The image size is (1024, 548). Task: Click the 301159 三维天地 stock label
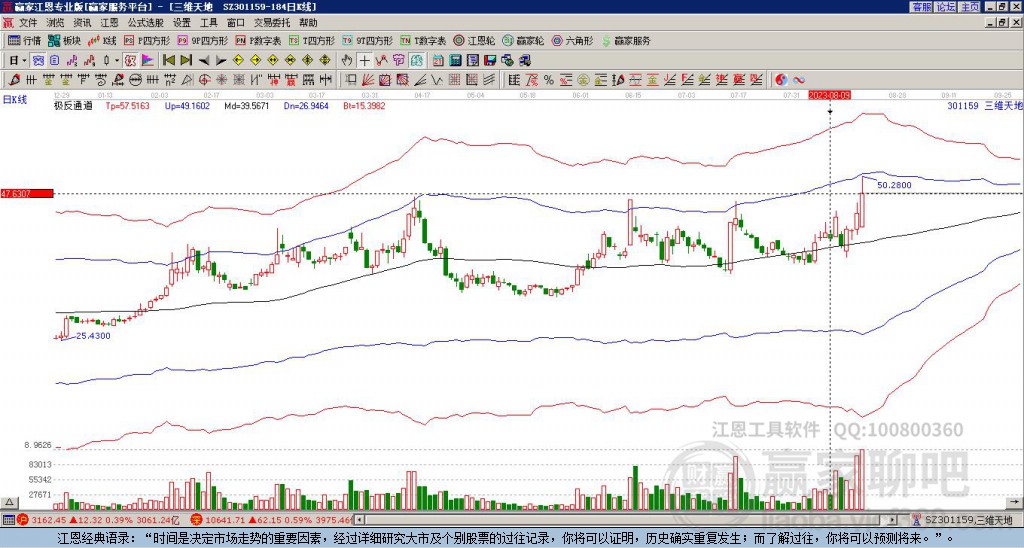(x=984, y=105)
